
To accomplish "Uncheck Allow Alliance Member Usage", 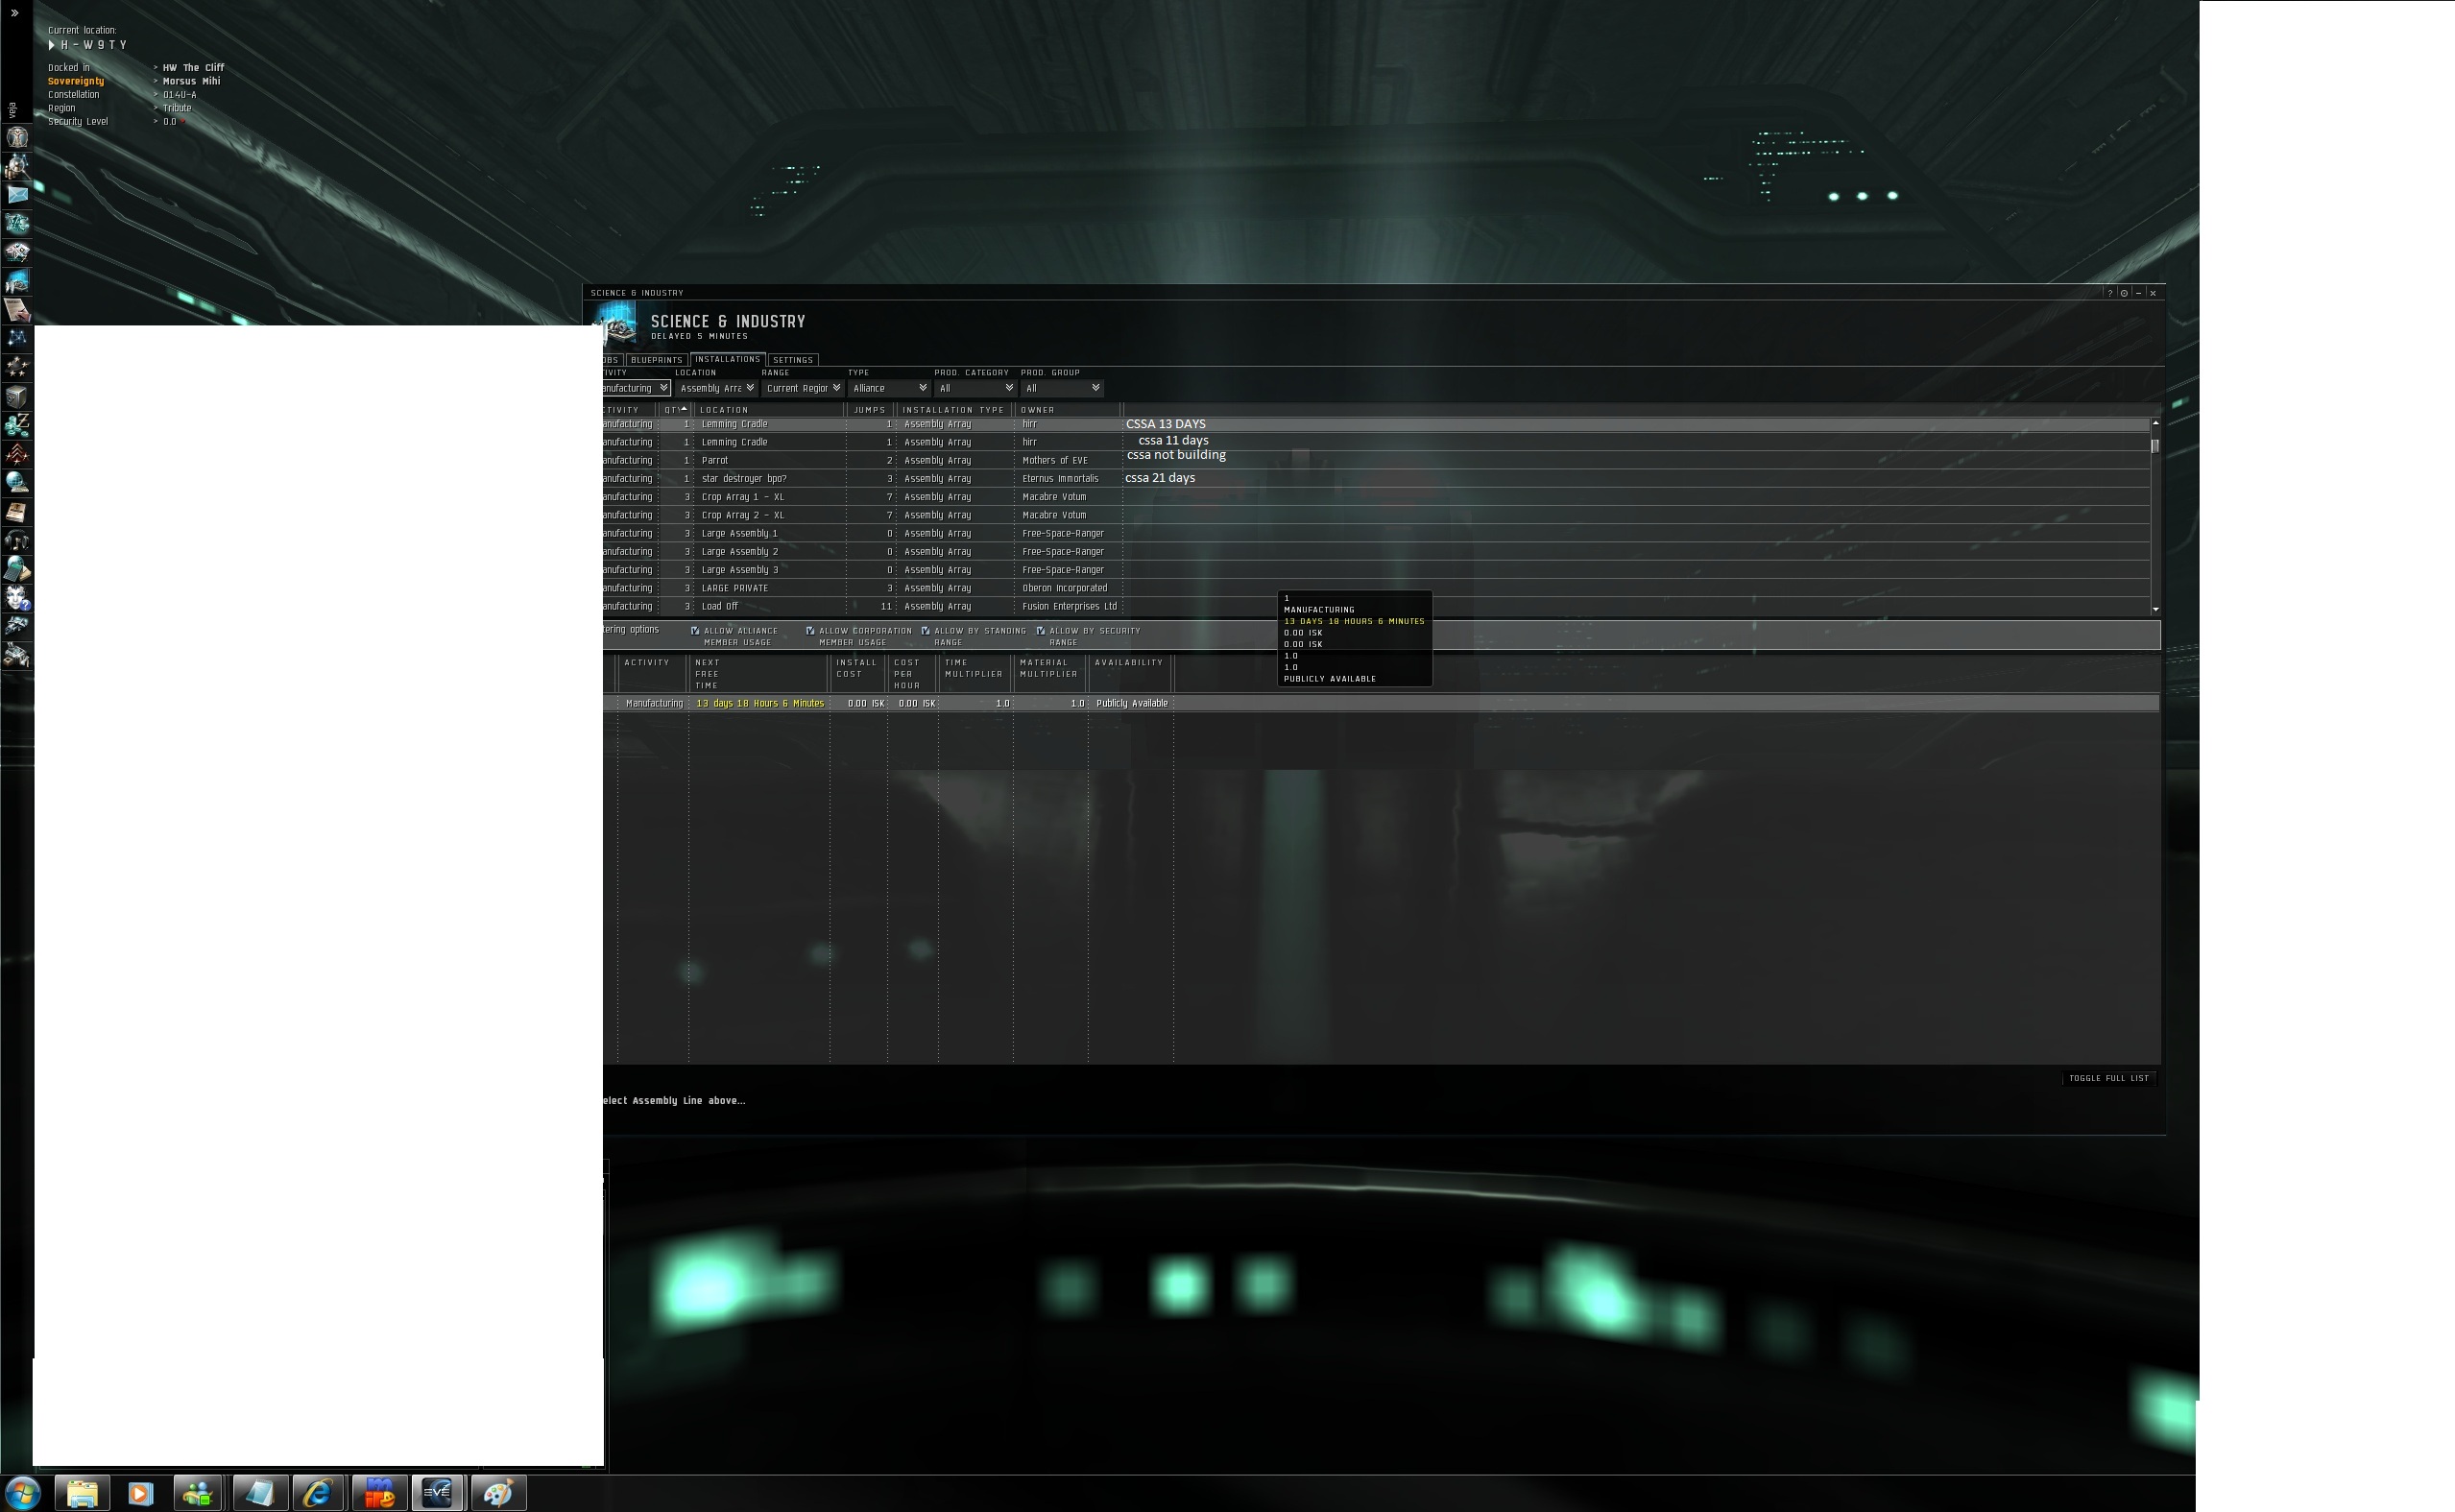I will pyautogui.click(x=695, y=631).
